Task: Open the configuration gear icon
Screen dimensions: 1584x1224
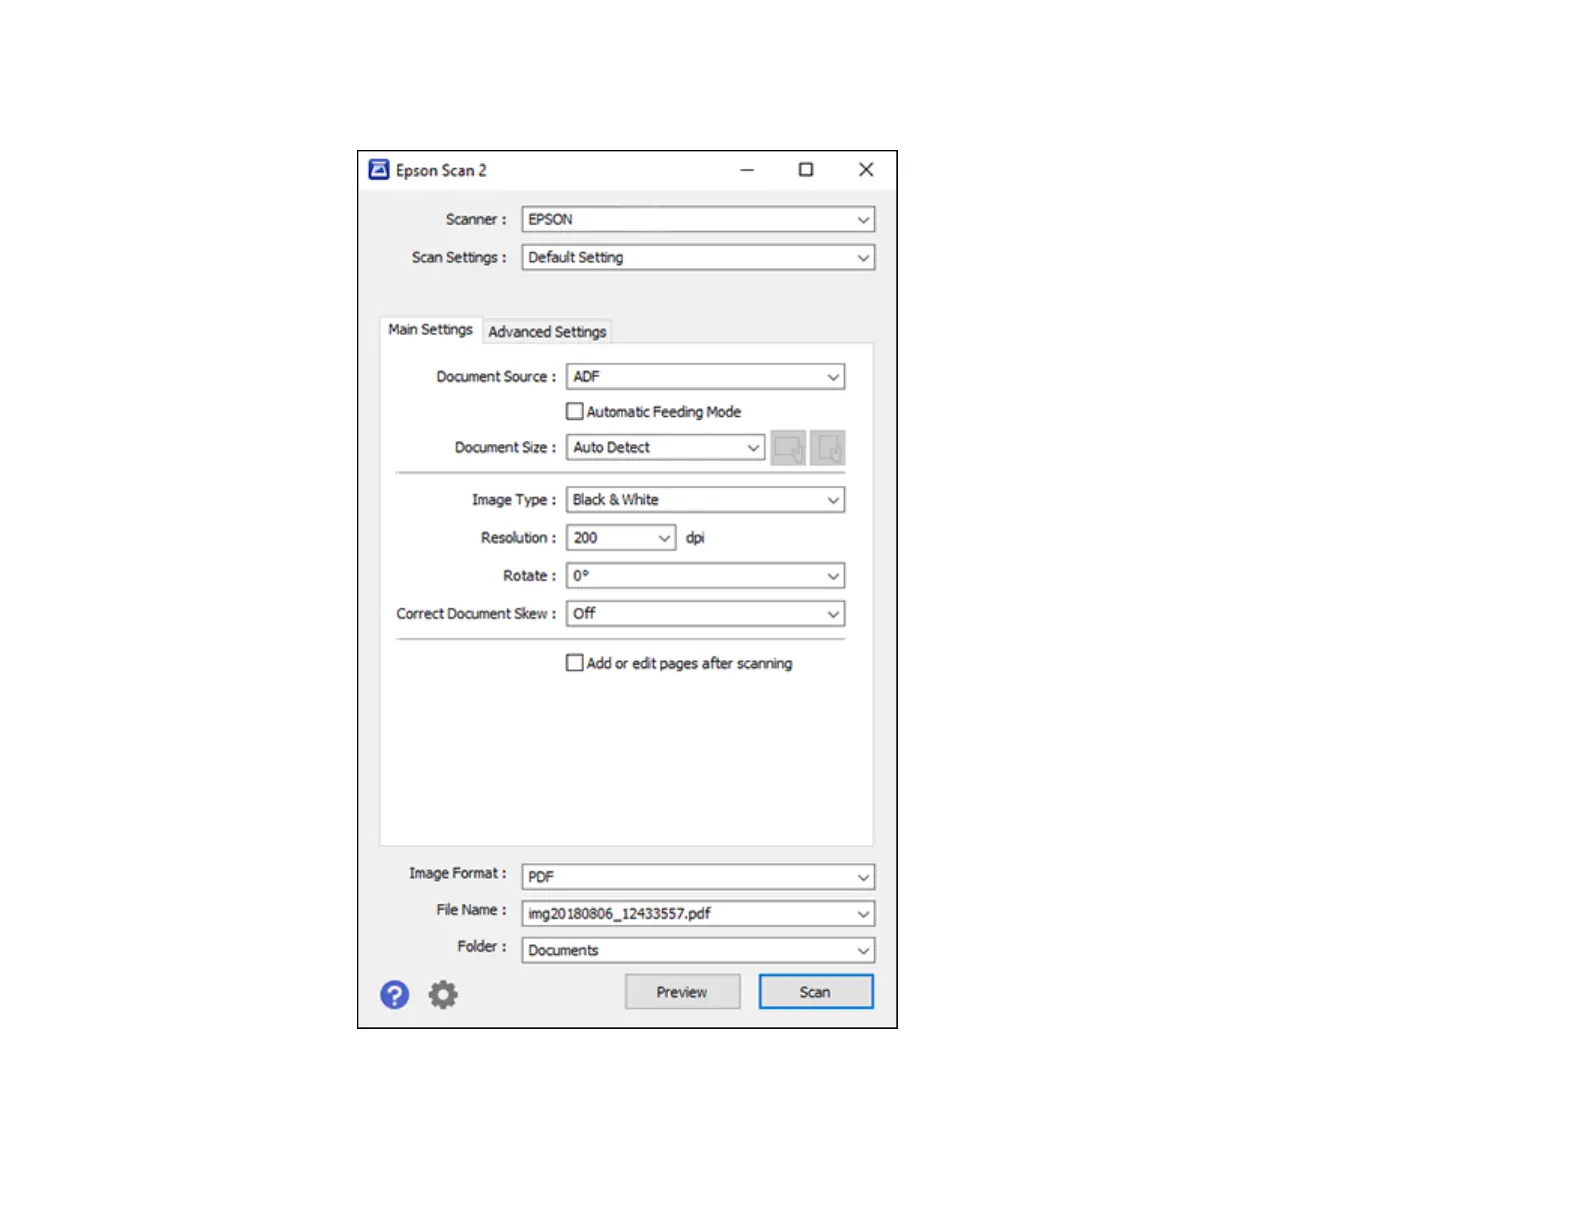Action: (443, 994)
